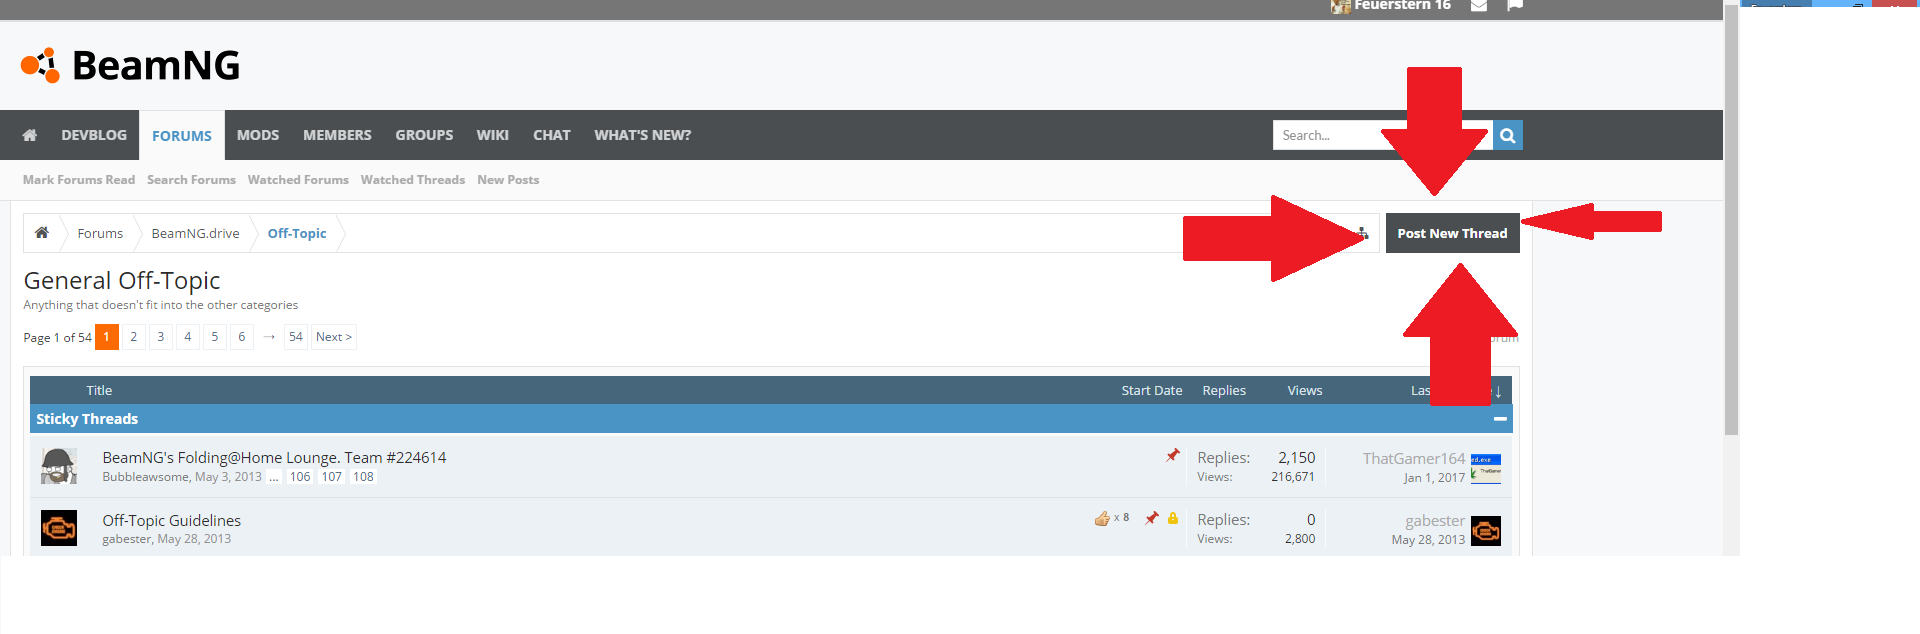The width and height of the screenshot is (1920, 634).
Task: Click the Post New Thread button
Action: click(x=1452, y=233)
